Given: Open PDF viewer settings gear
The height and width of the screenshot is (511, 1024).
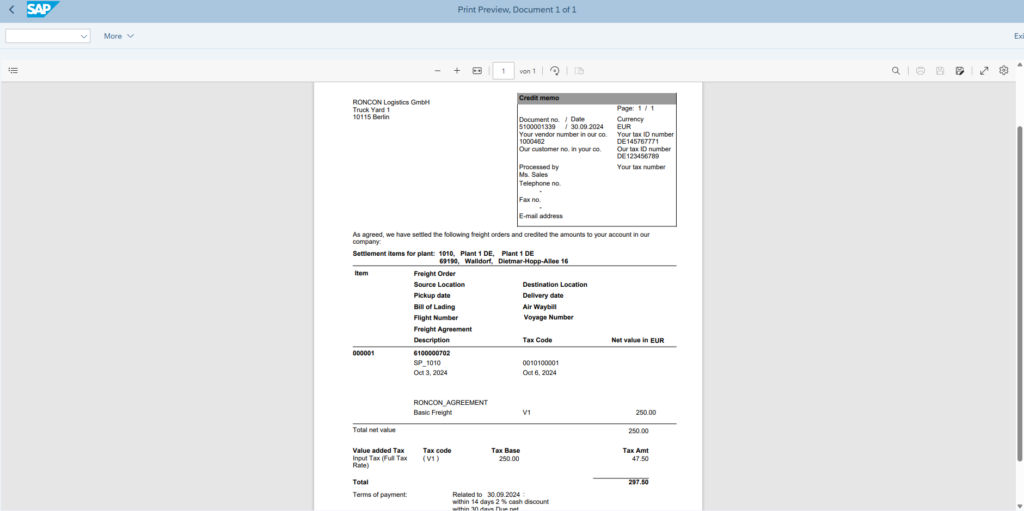Looking at the screenshot, I should 1004,71.
